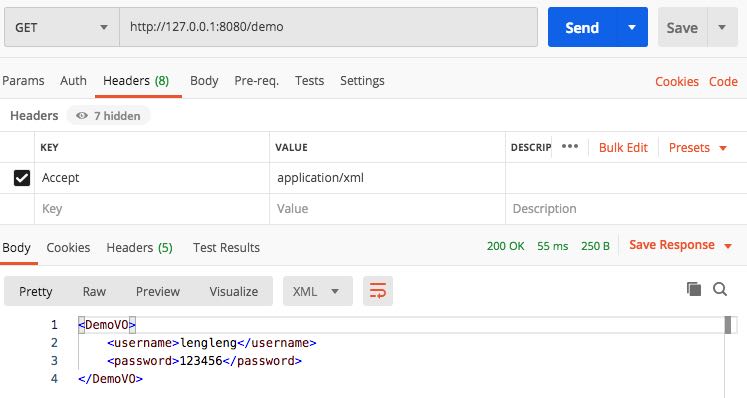Expand the Save Response menu

click(680, 245)
